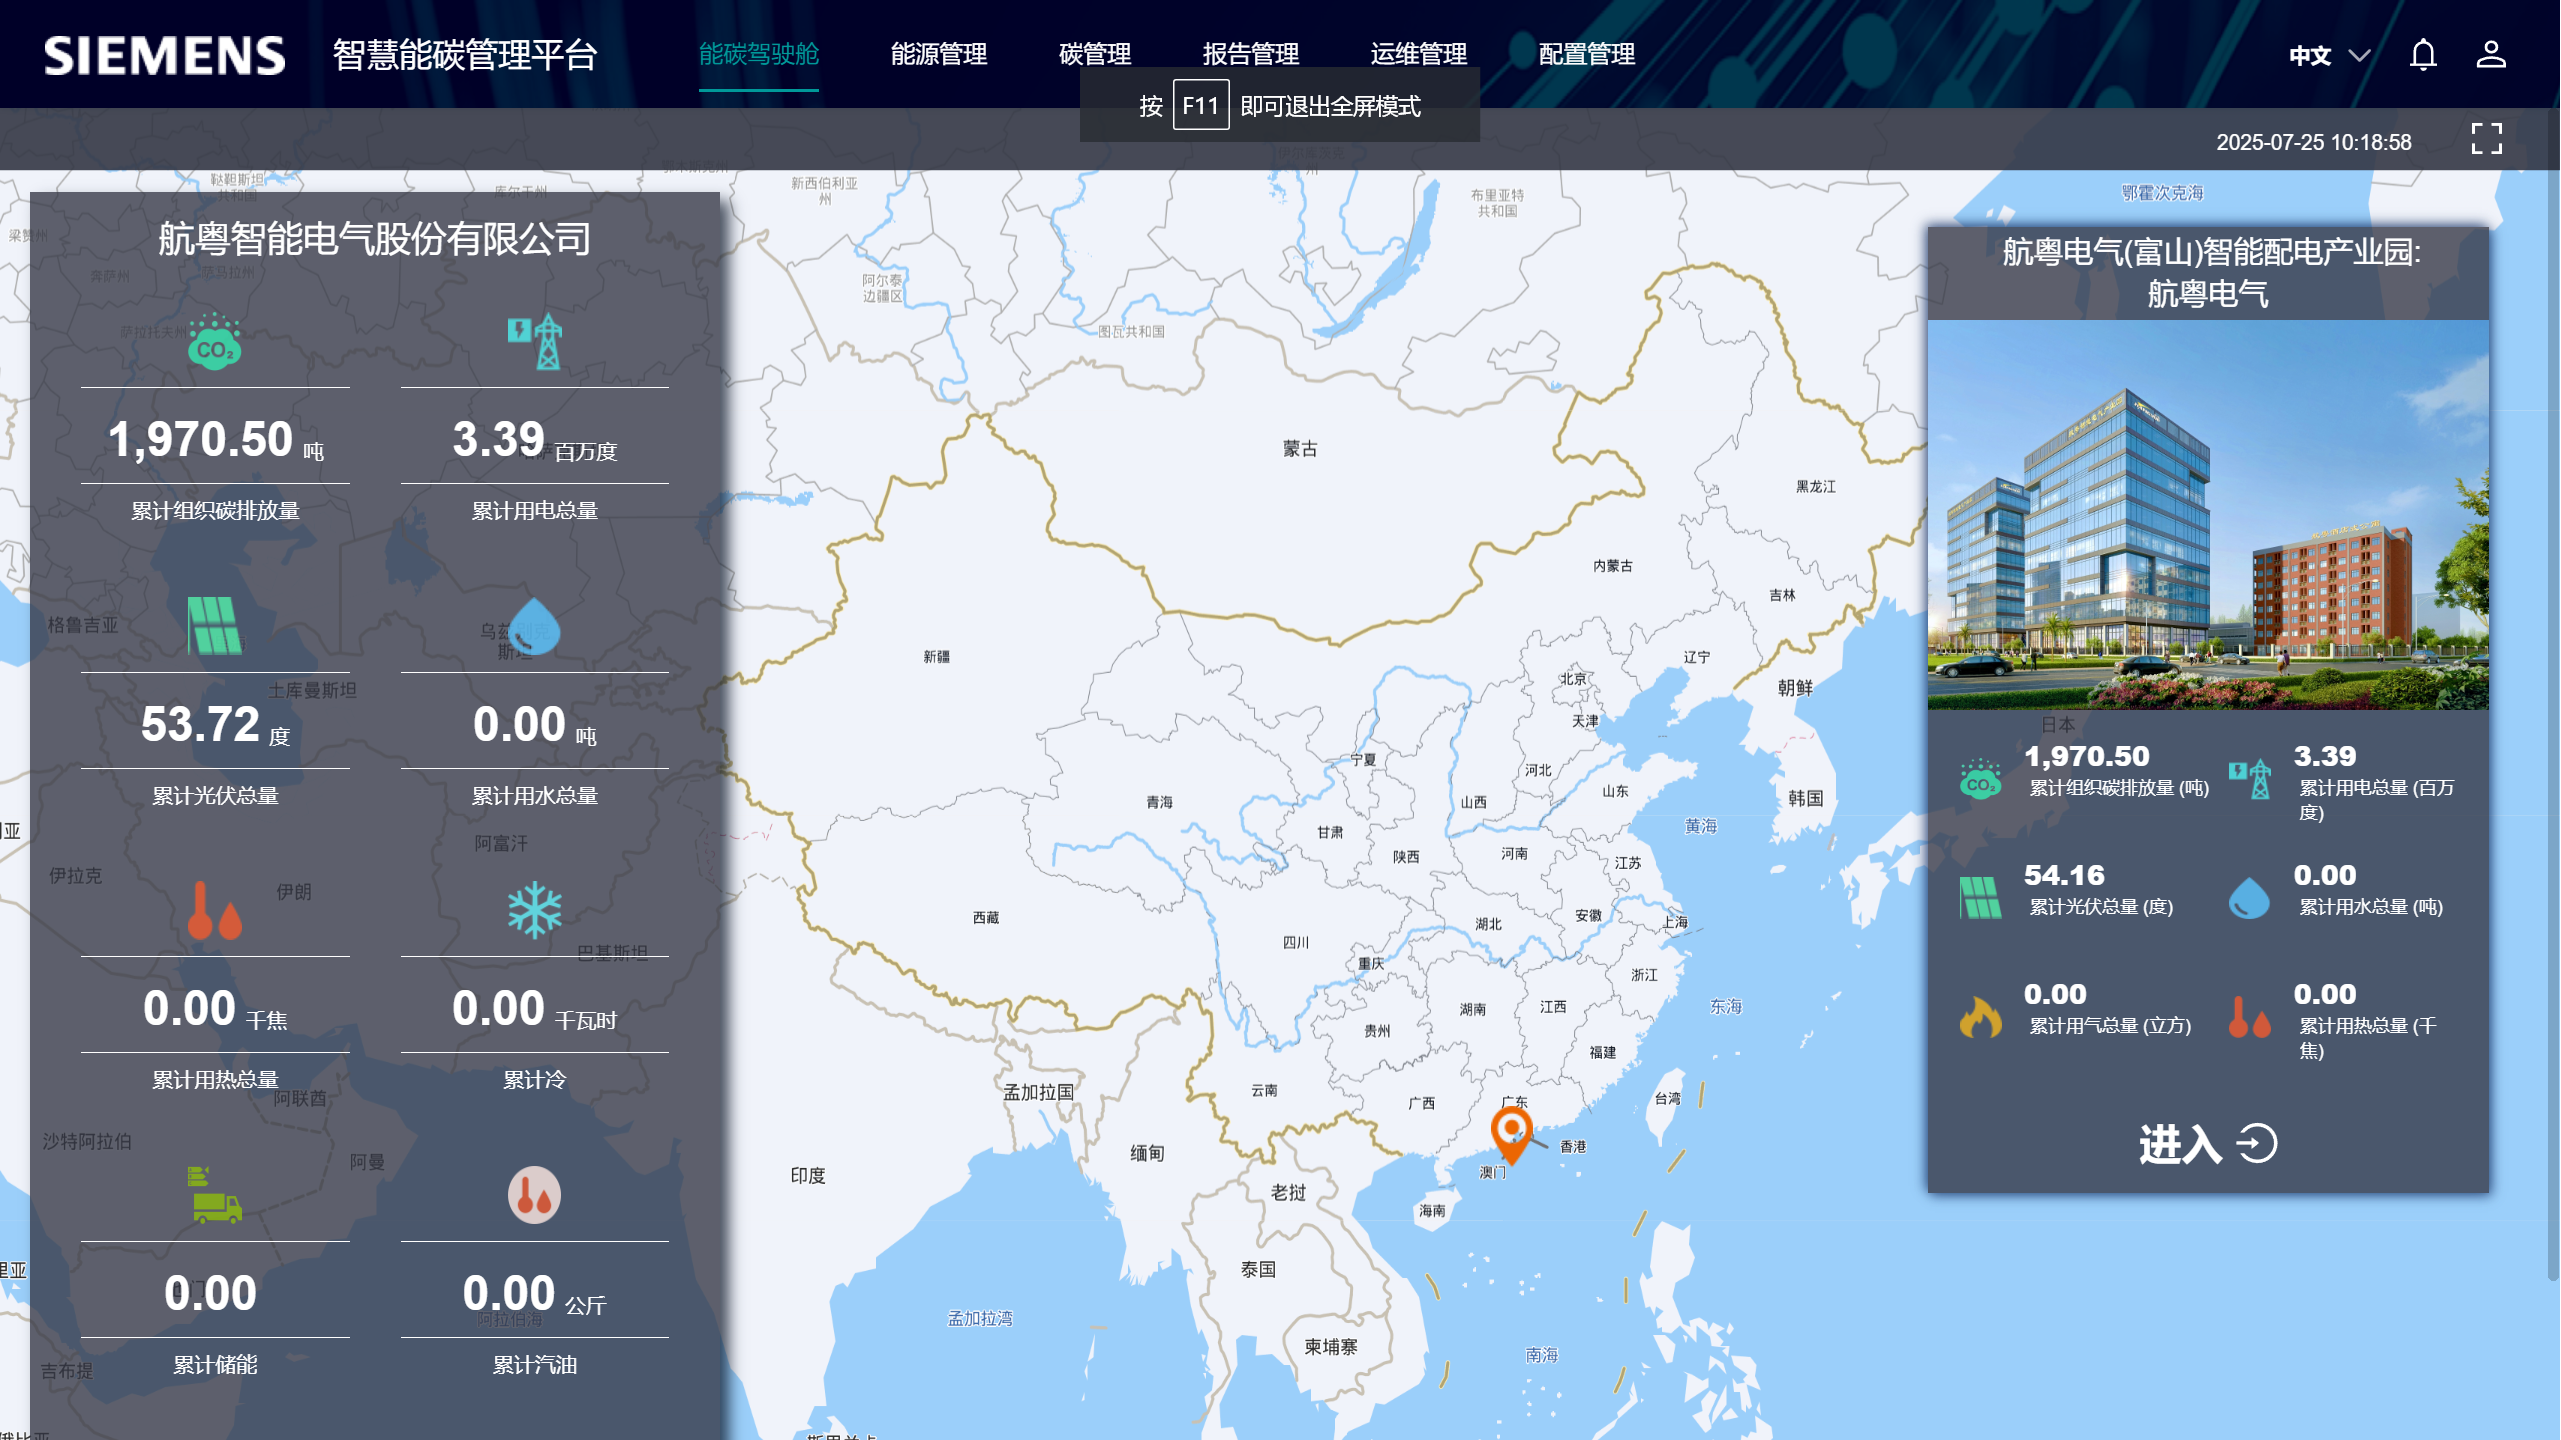Click the SIEMENS logo
Screen dimensions: 2561x1440
(x=165, y=55)
